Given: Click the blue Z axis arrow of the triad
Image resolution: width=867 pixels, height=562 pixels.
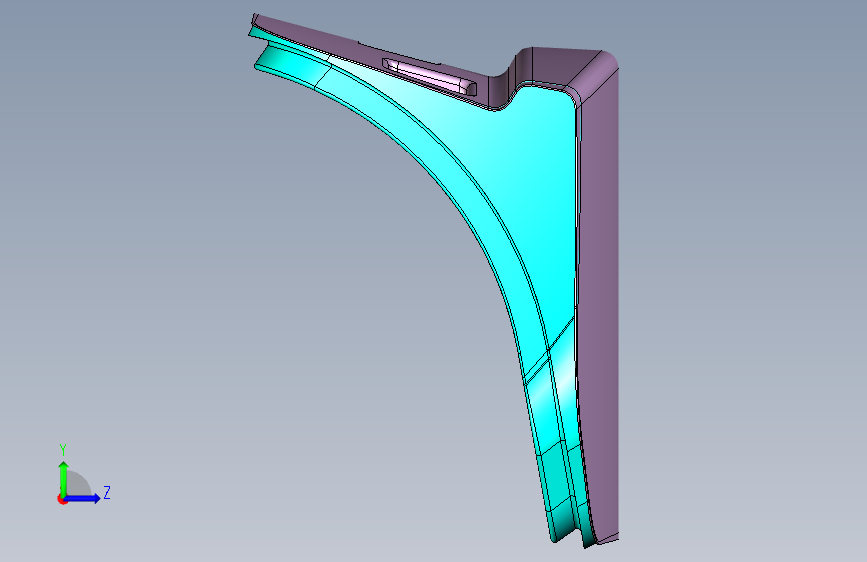Looking at the screenshot, I should [x=83, y=498].
